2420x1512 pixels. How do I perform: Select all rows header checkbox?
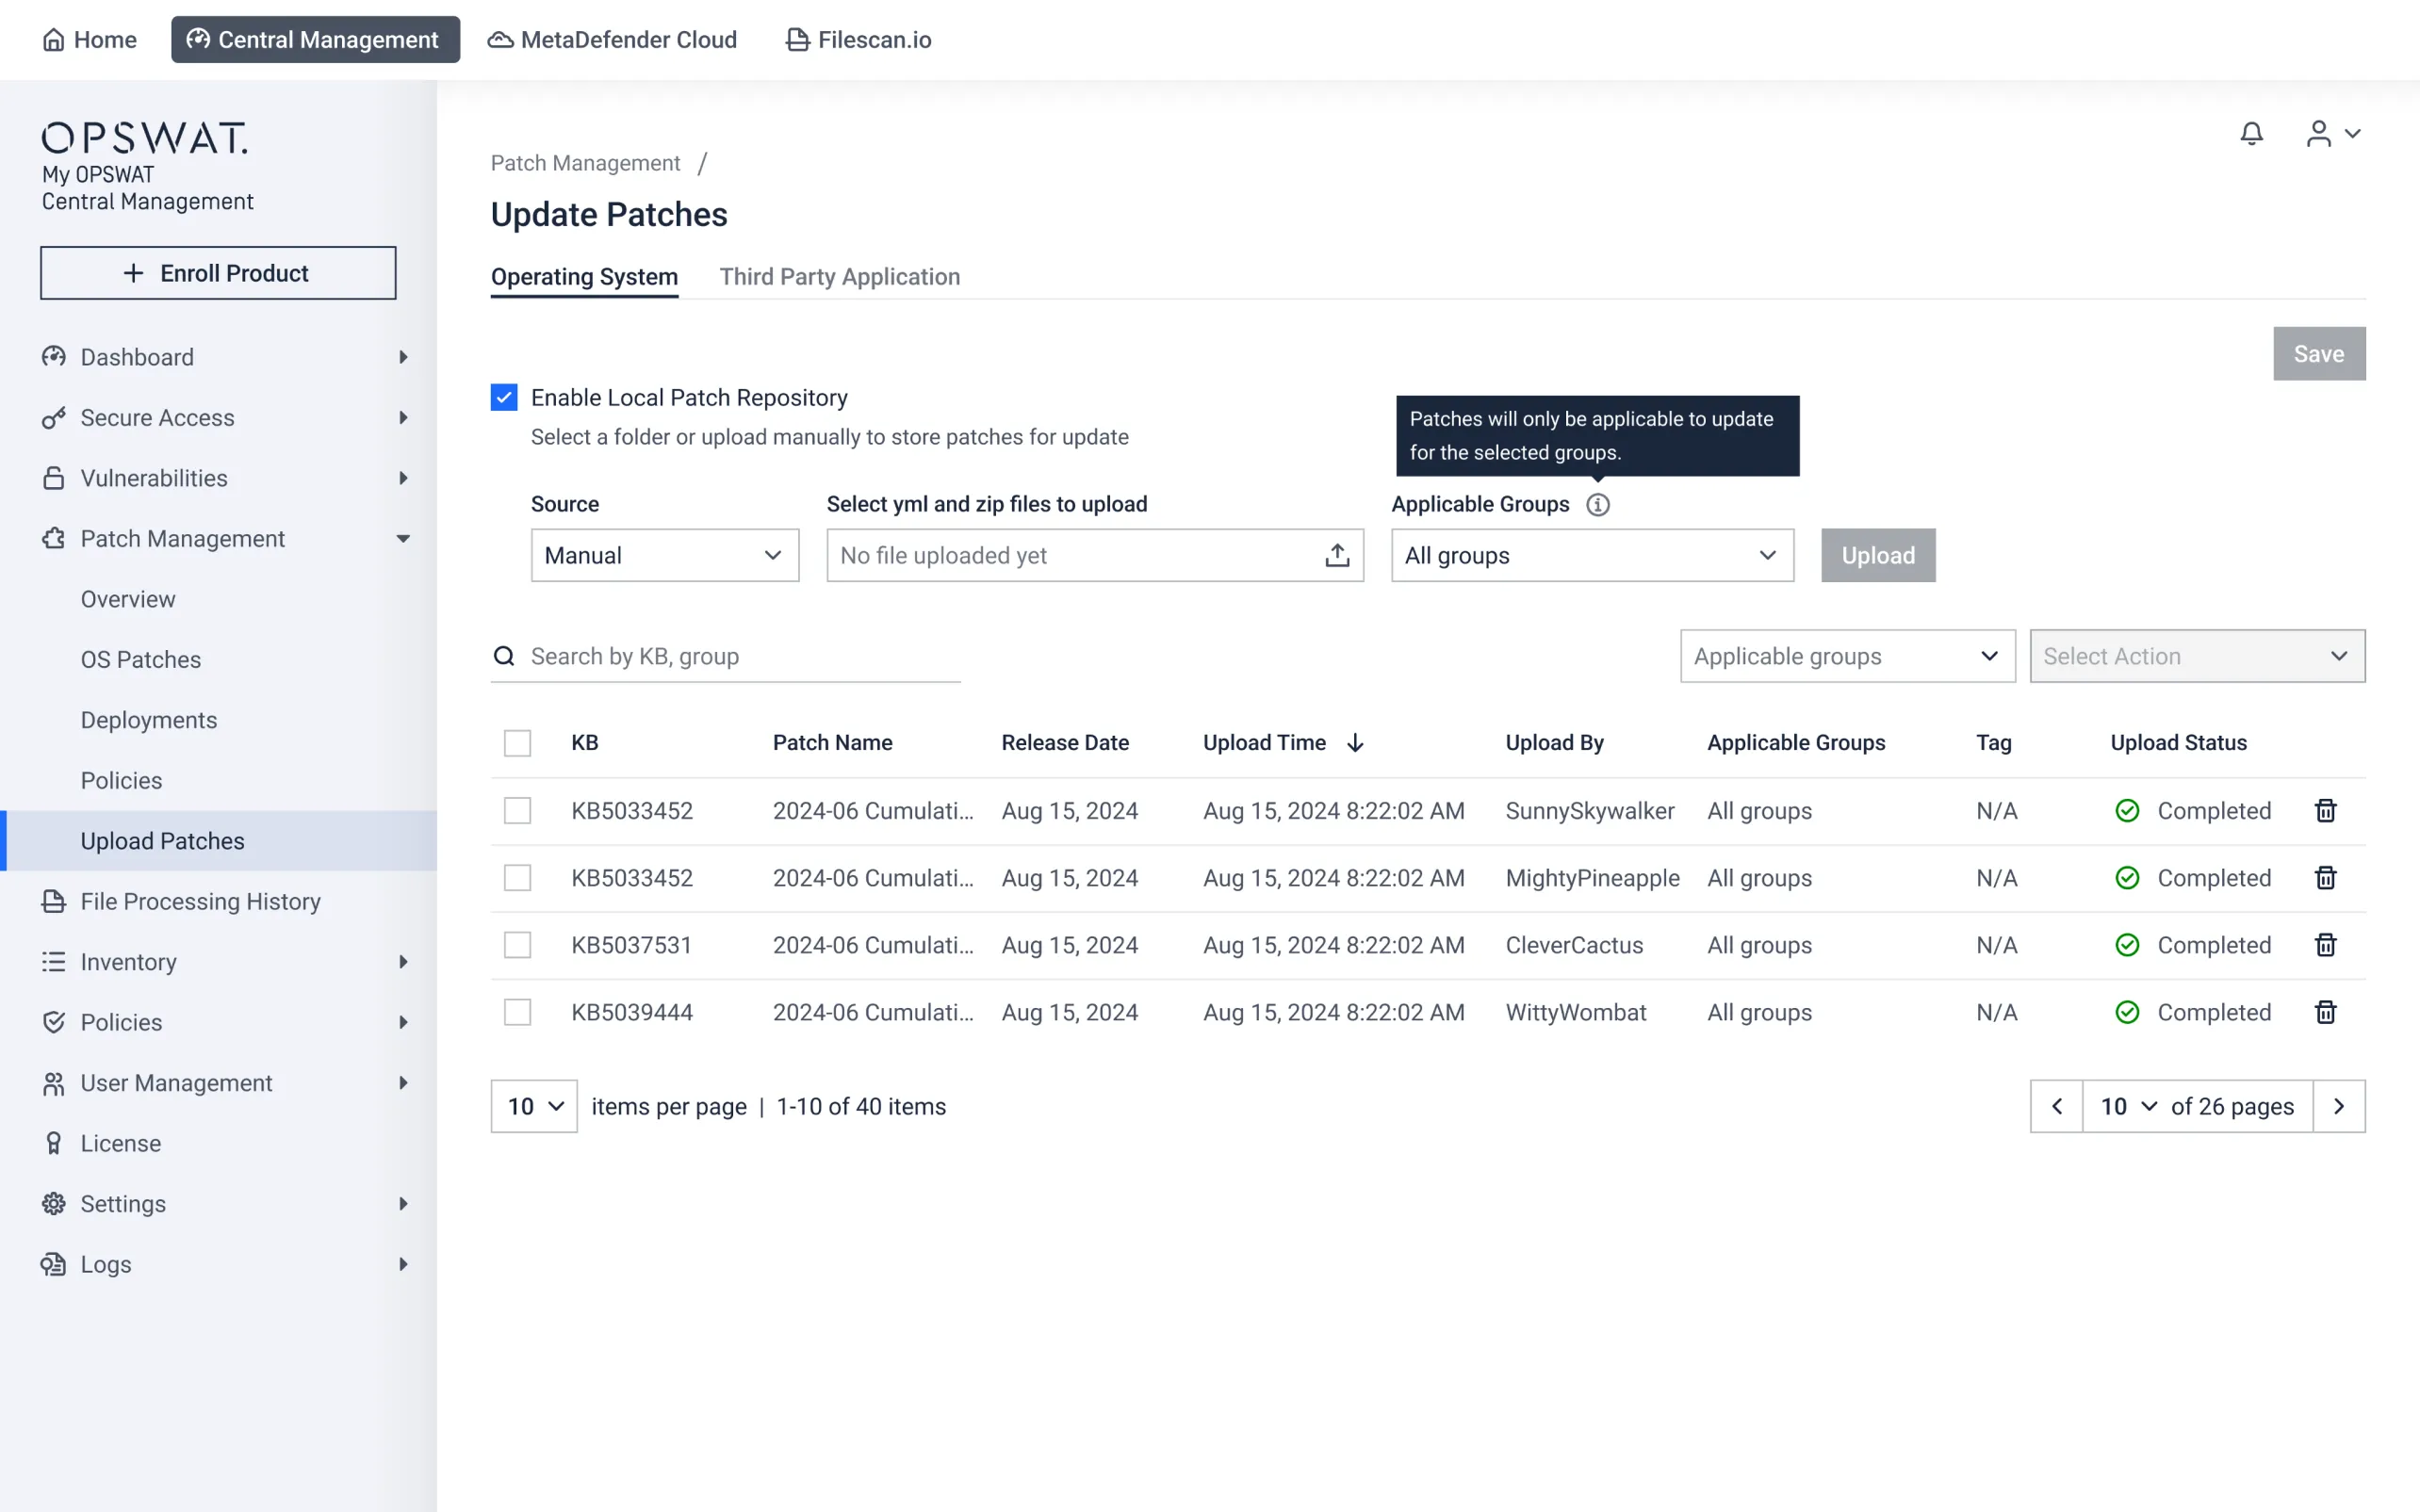[517, 743]
